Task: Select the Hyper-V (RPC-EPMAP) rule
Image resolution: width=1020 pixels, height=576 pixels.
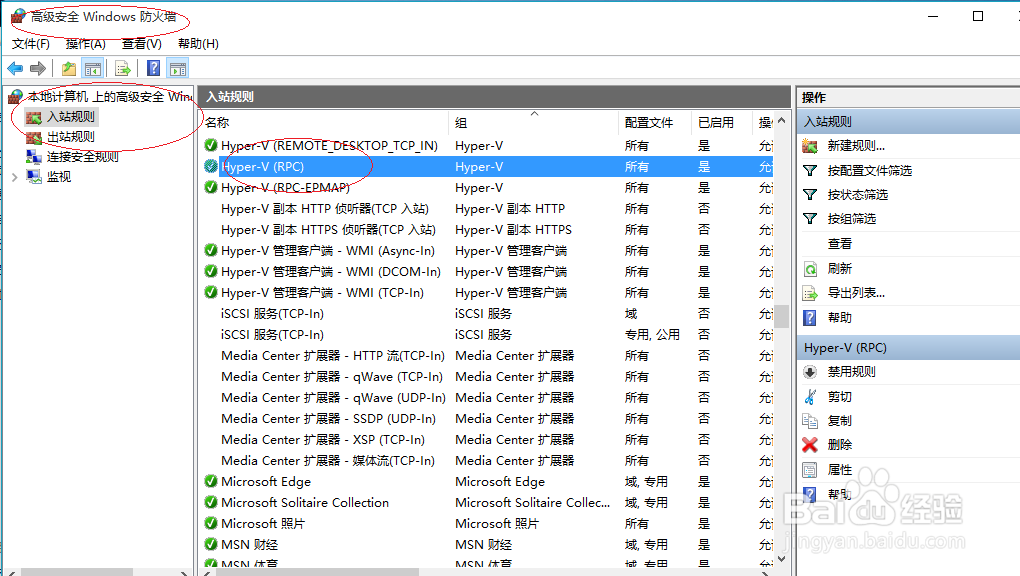Action: (285, 187)
